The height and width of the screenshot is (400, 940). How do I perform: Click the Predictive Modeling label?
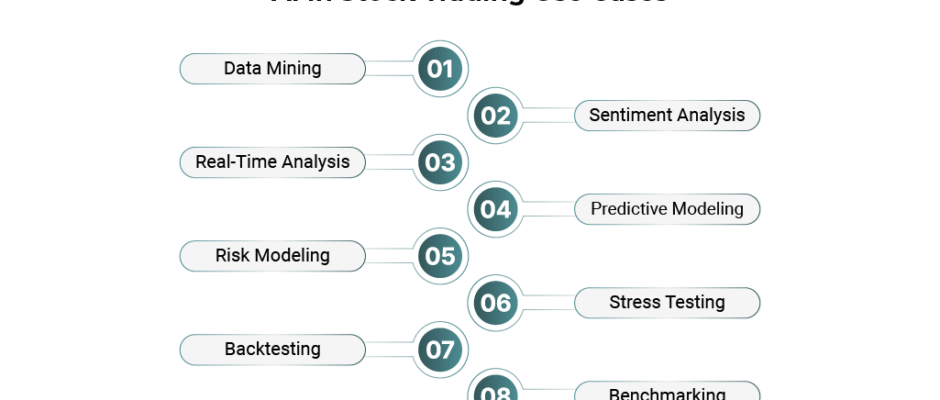point(667,209)
